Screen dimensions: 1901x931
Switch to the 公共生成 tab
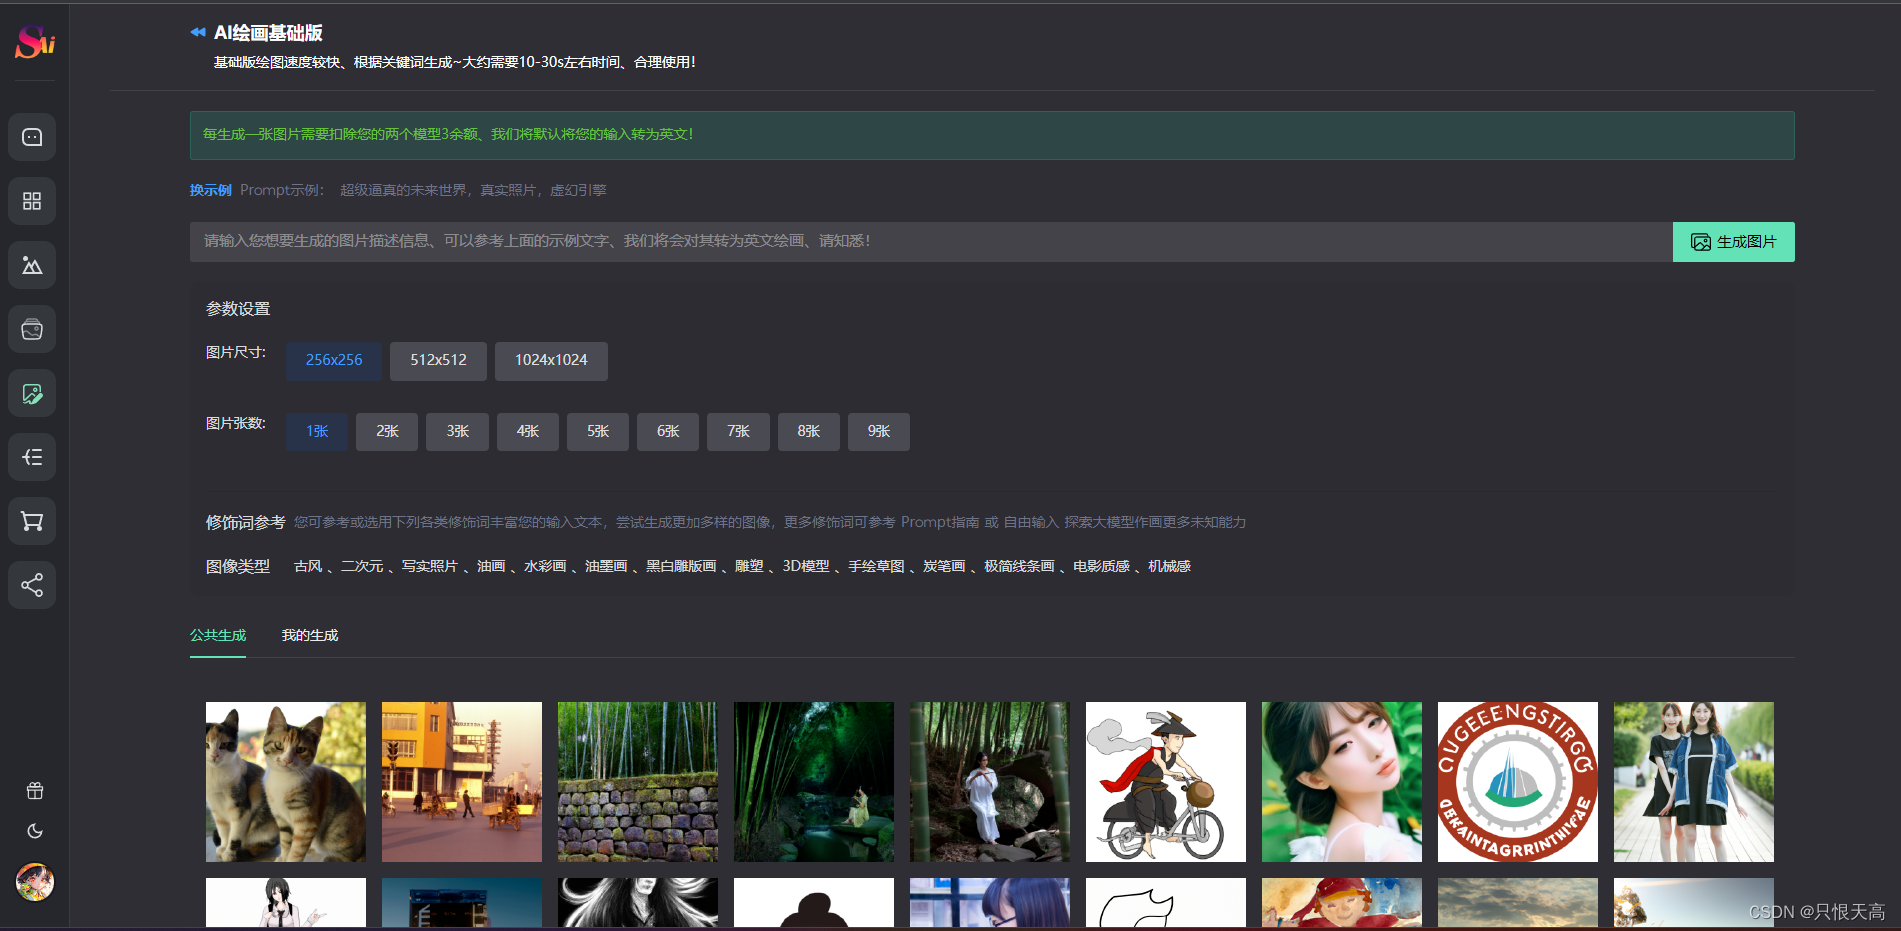tap(218, 636)
